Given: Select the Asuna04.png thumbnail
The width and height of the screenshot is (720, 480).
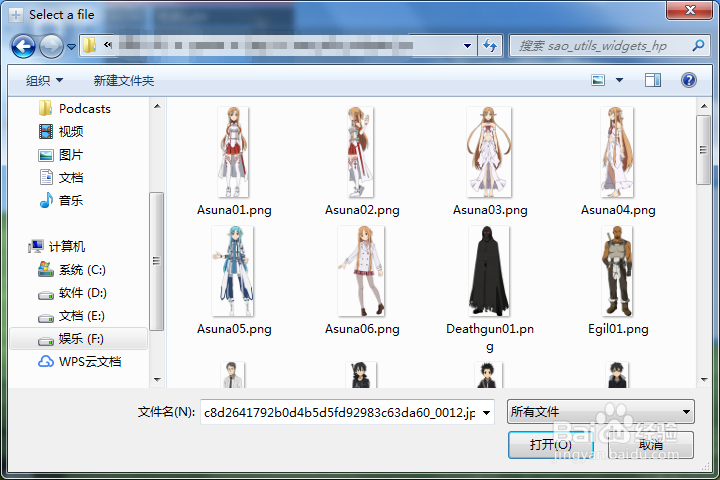Looking at the screenshot, I should (617, 152).
